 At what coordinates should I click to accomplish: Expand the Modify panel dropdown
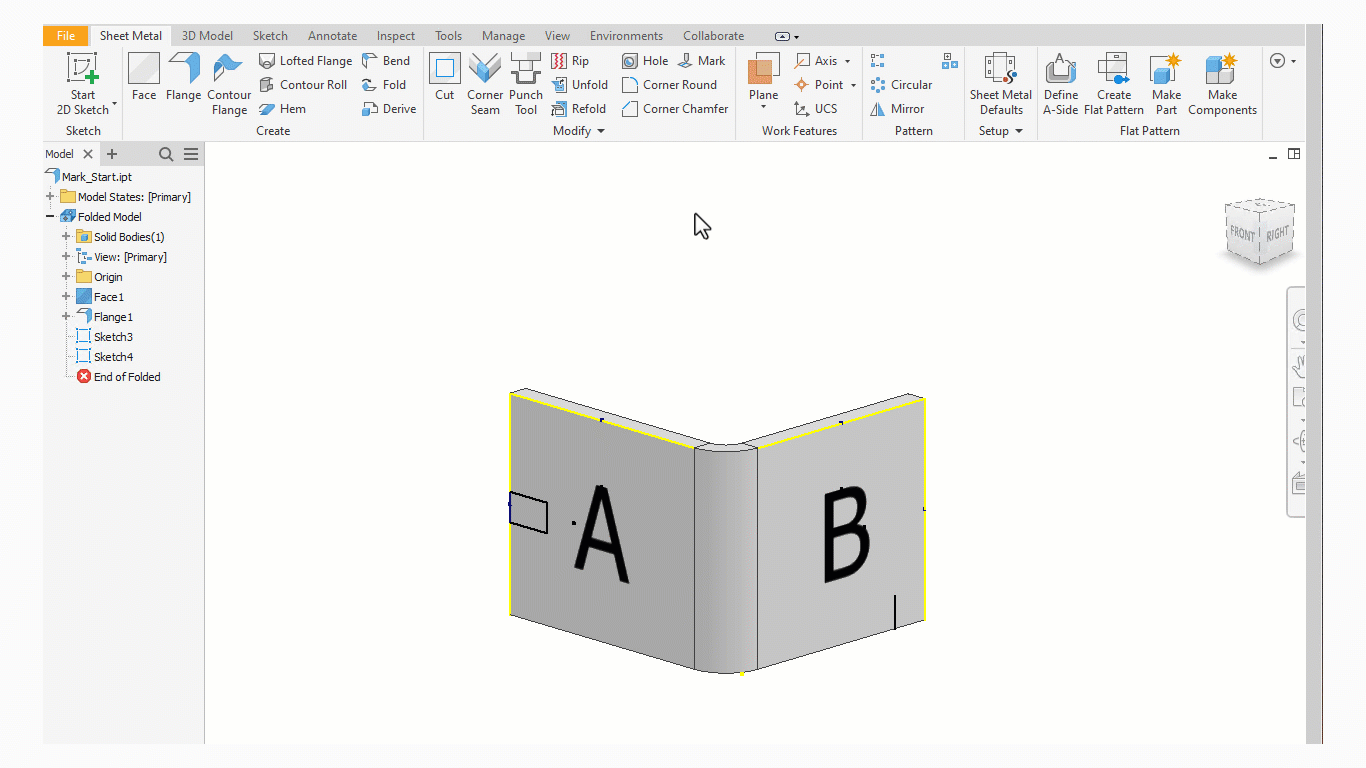[x=601, y=131]
